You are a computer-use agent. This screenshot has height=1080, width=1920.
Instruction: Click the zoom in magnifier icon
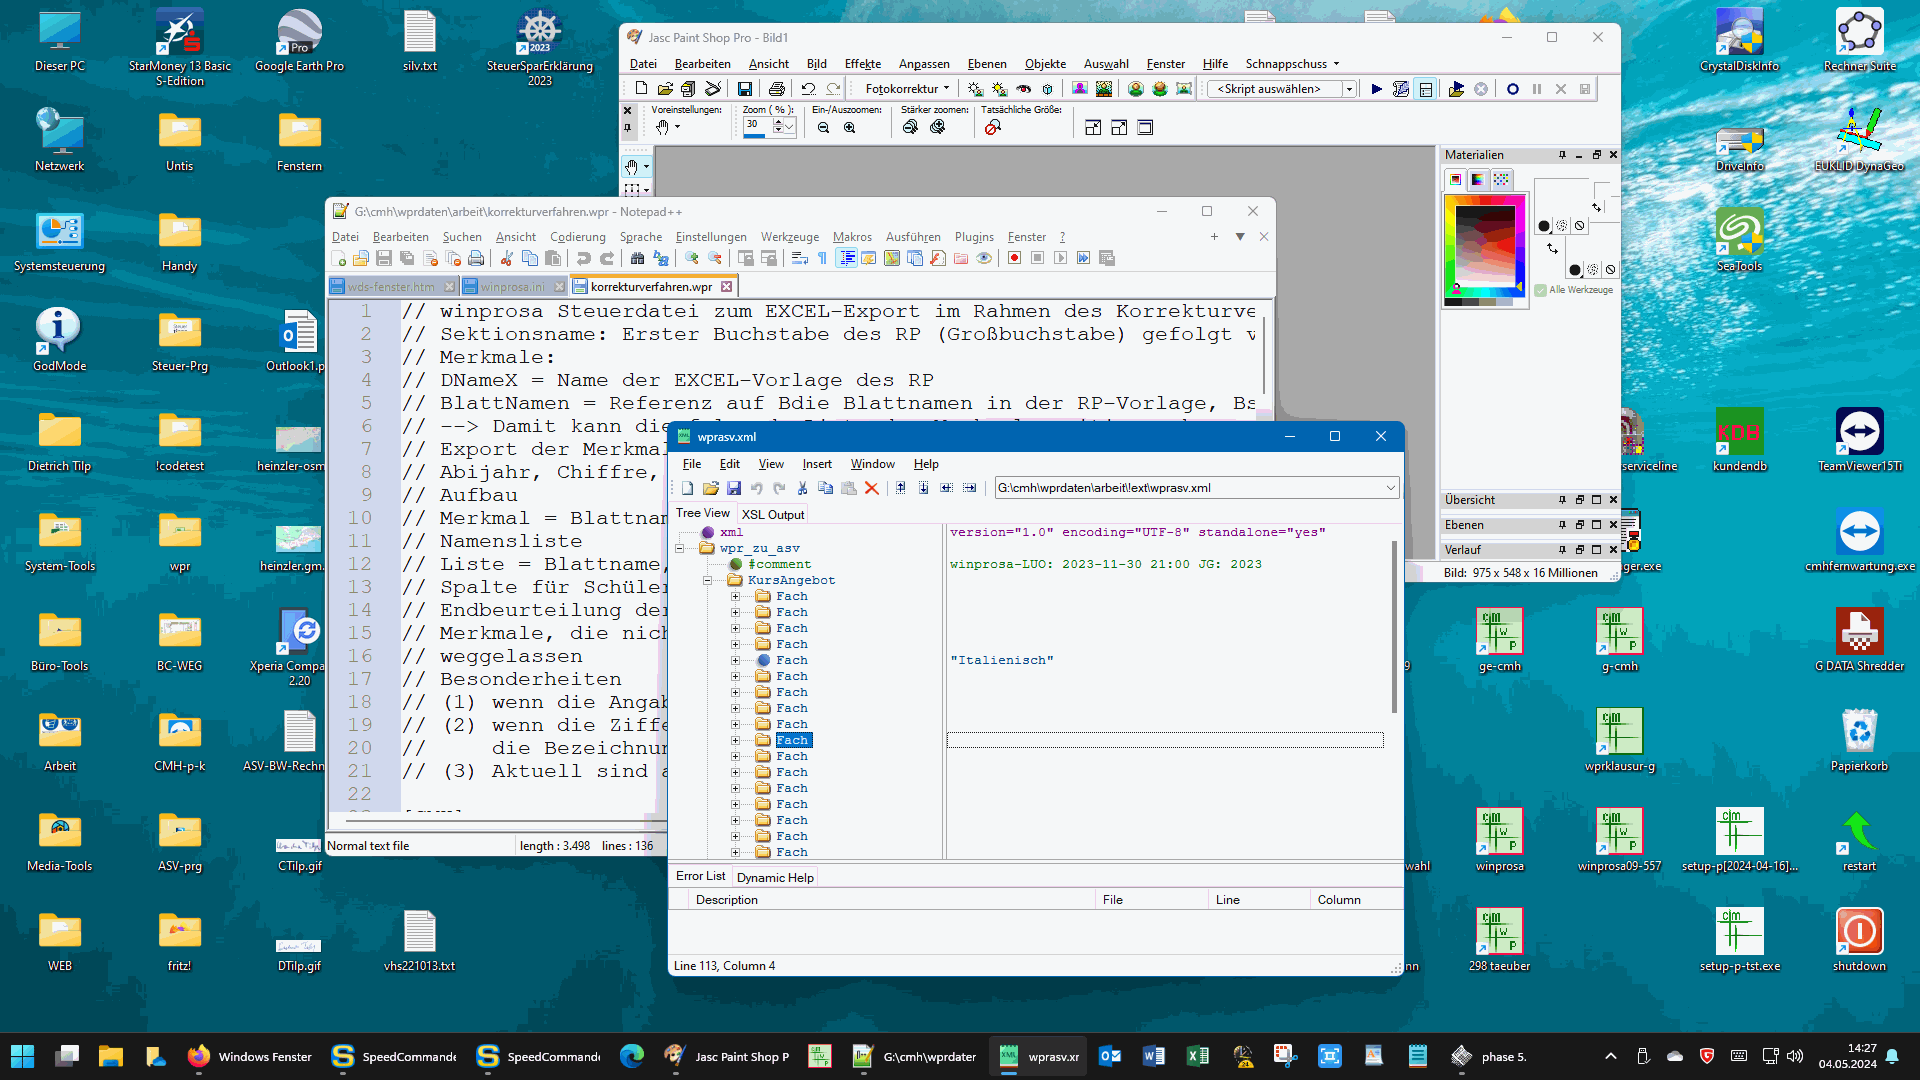(849, 128)
